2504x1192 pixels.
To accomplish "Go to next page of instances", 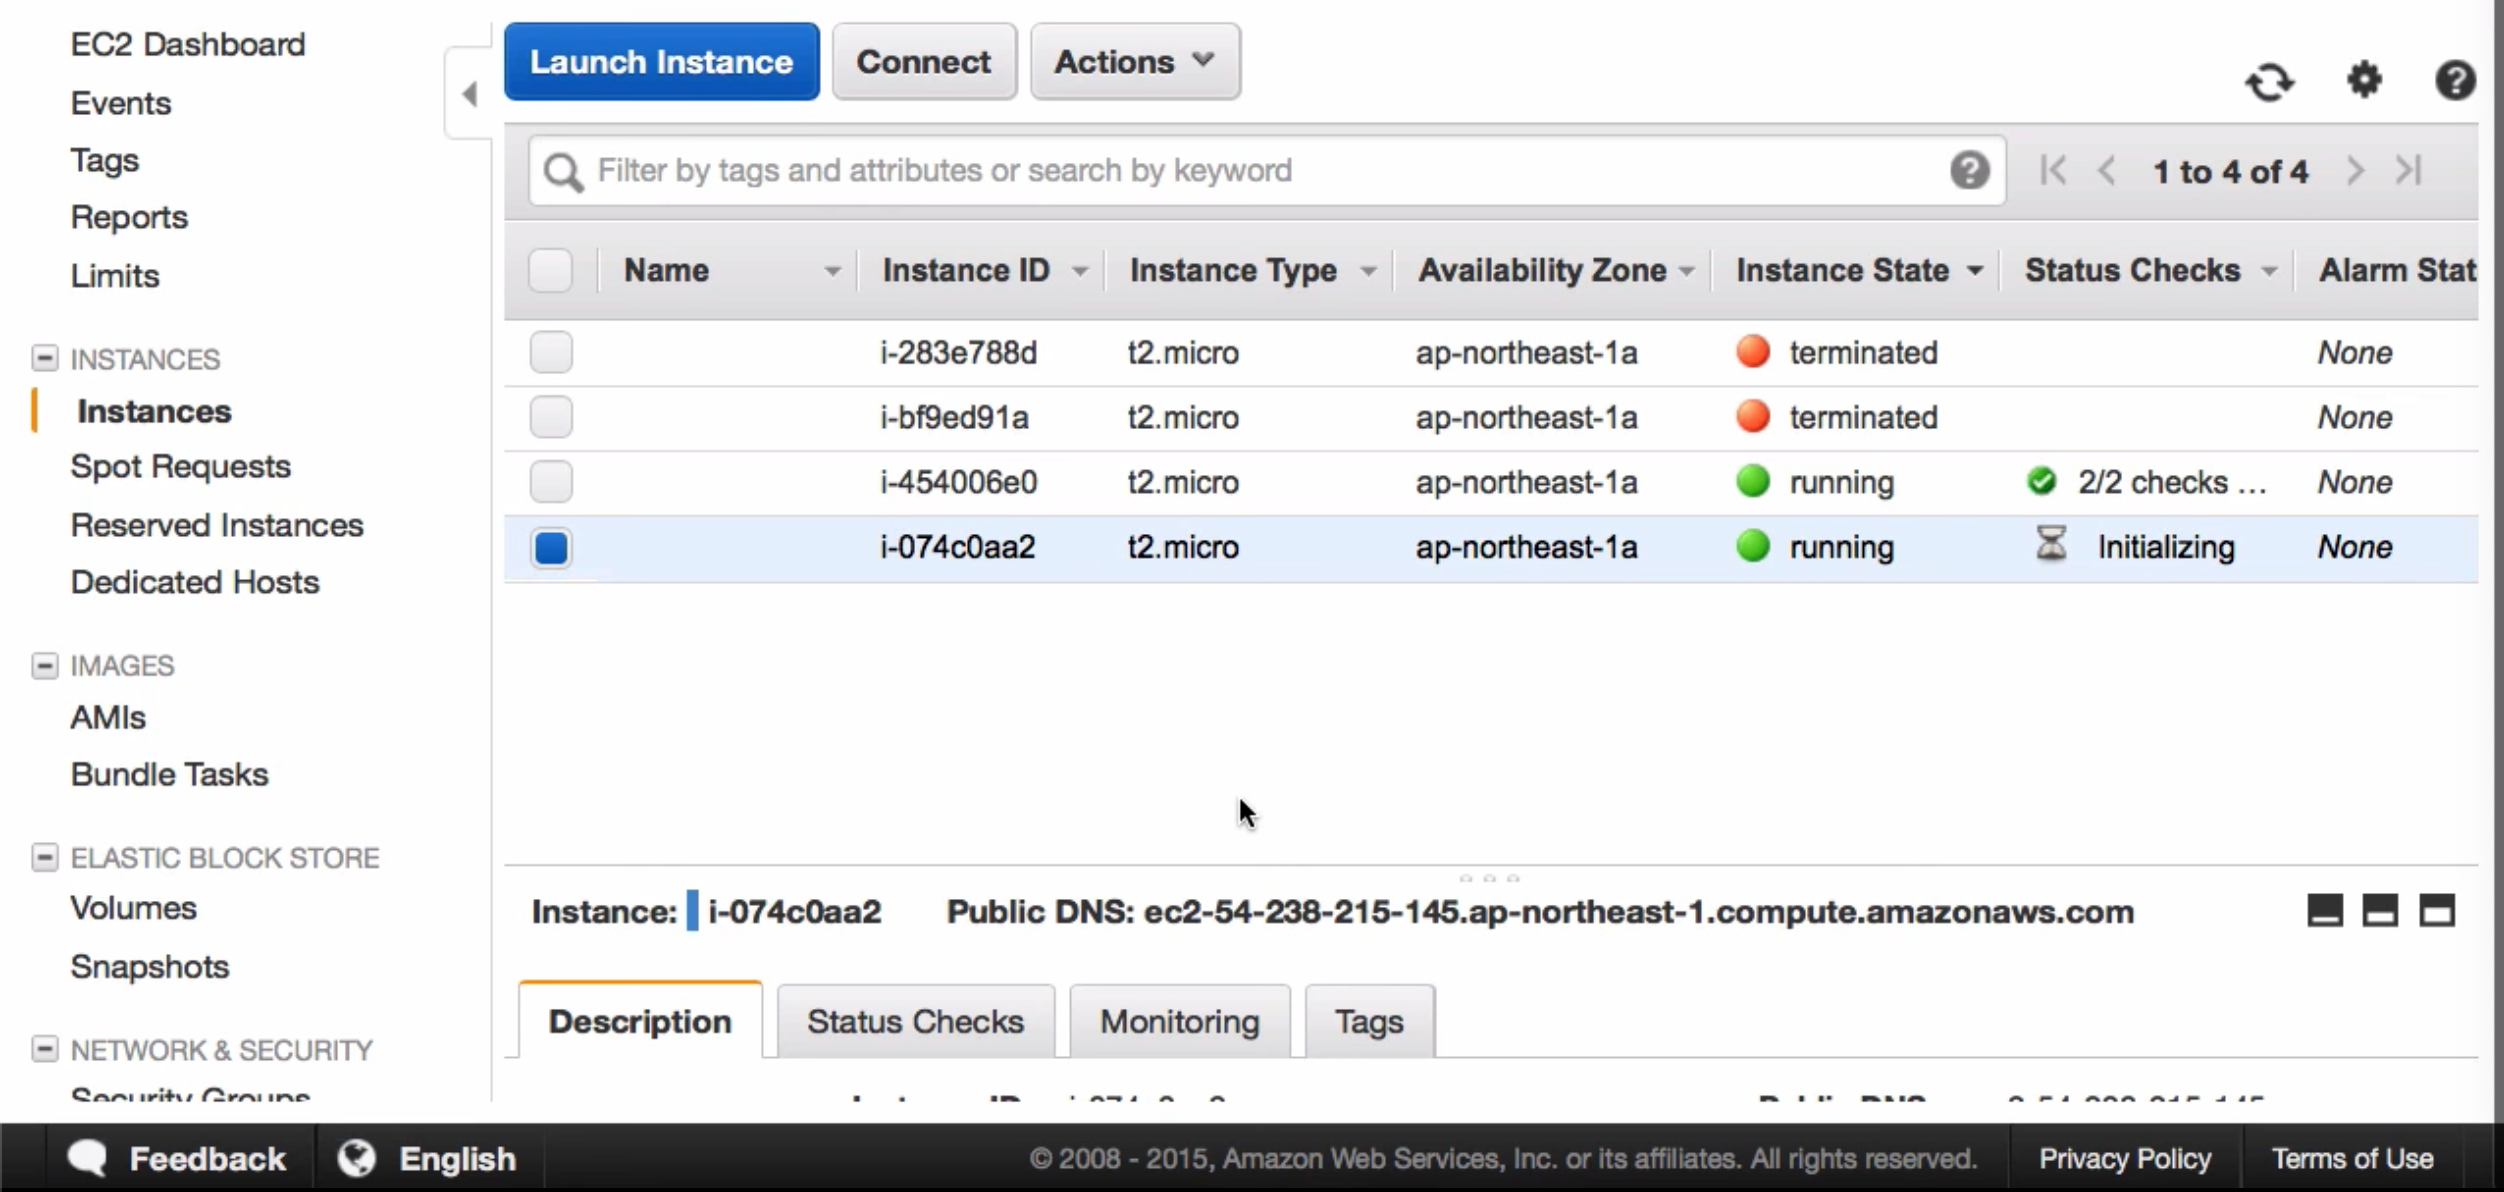I will pyautogui.click(x=2355, y=171).
